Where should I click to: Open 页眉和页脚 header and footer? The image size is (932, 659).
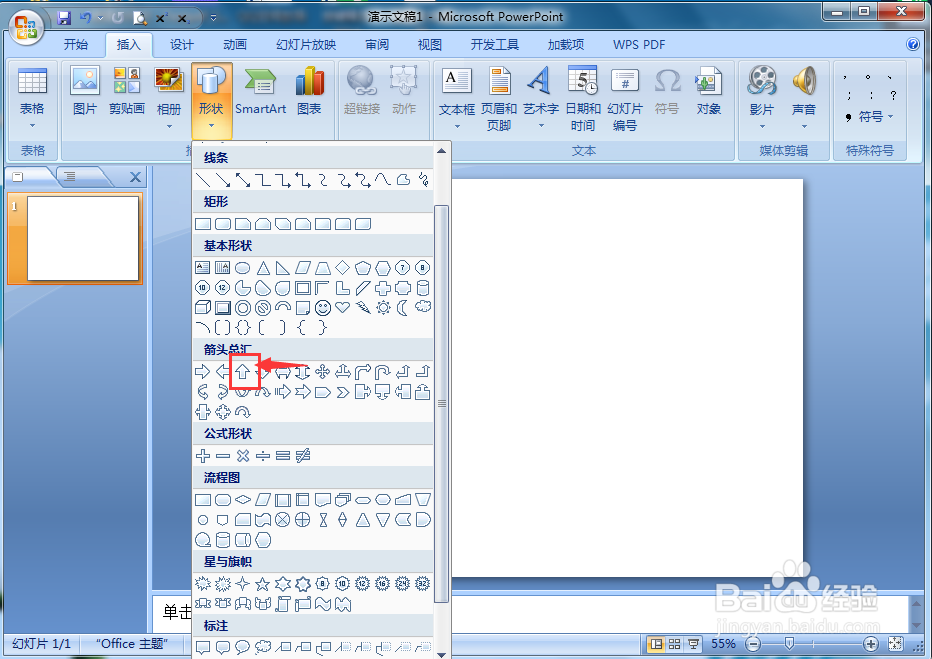pos(499,100)
